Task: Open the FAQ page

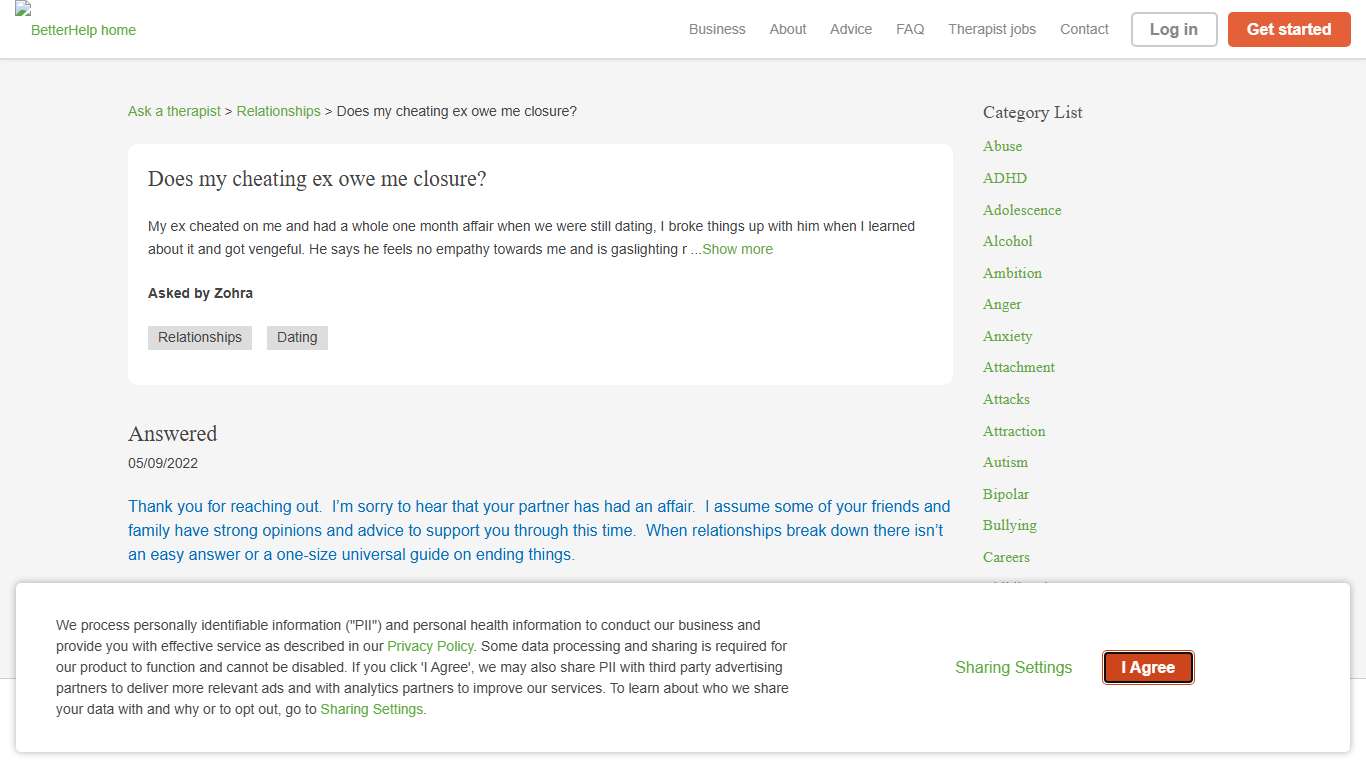Action: pos(910,29)
